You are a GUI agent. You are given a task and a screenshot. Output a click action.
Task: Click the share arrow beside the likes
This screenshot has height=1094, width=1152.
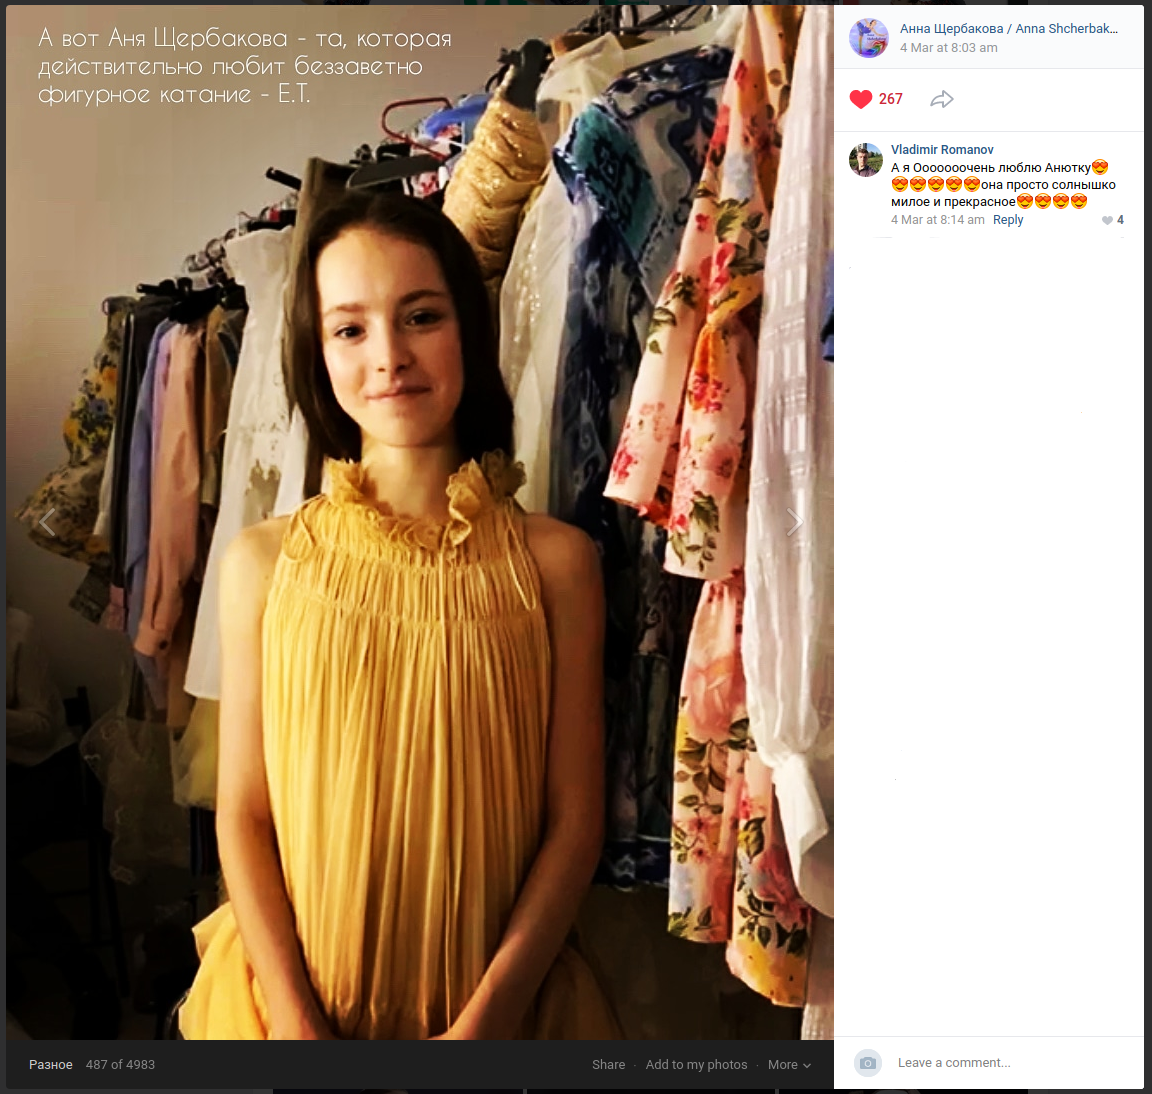point(941,99)
